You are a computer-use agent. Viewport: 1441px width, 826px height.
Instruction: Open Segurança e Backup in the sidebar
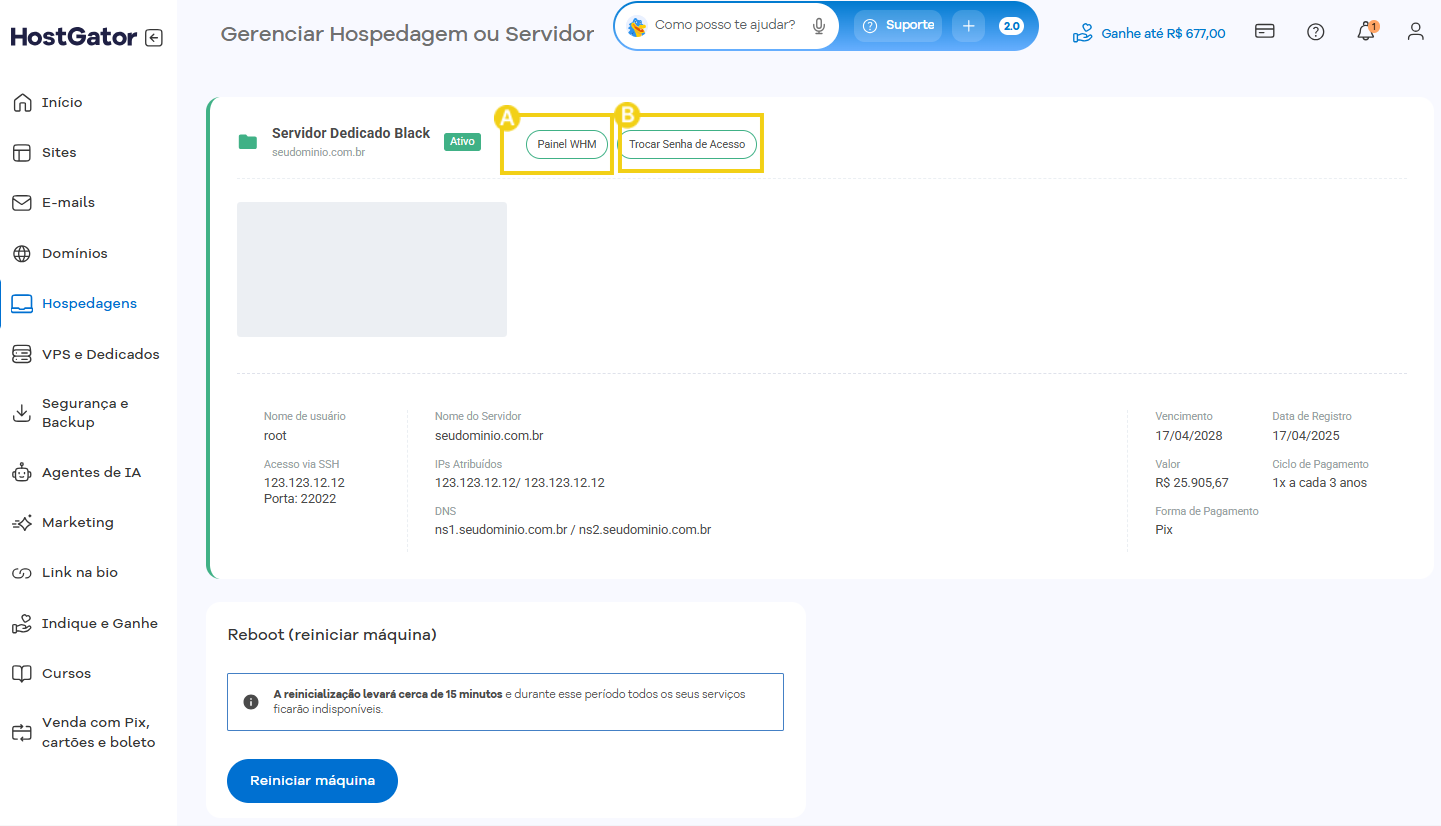click(85, 413)
